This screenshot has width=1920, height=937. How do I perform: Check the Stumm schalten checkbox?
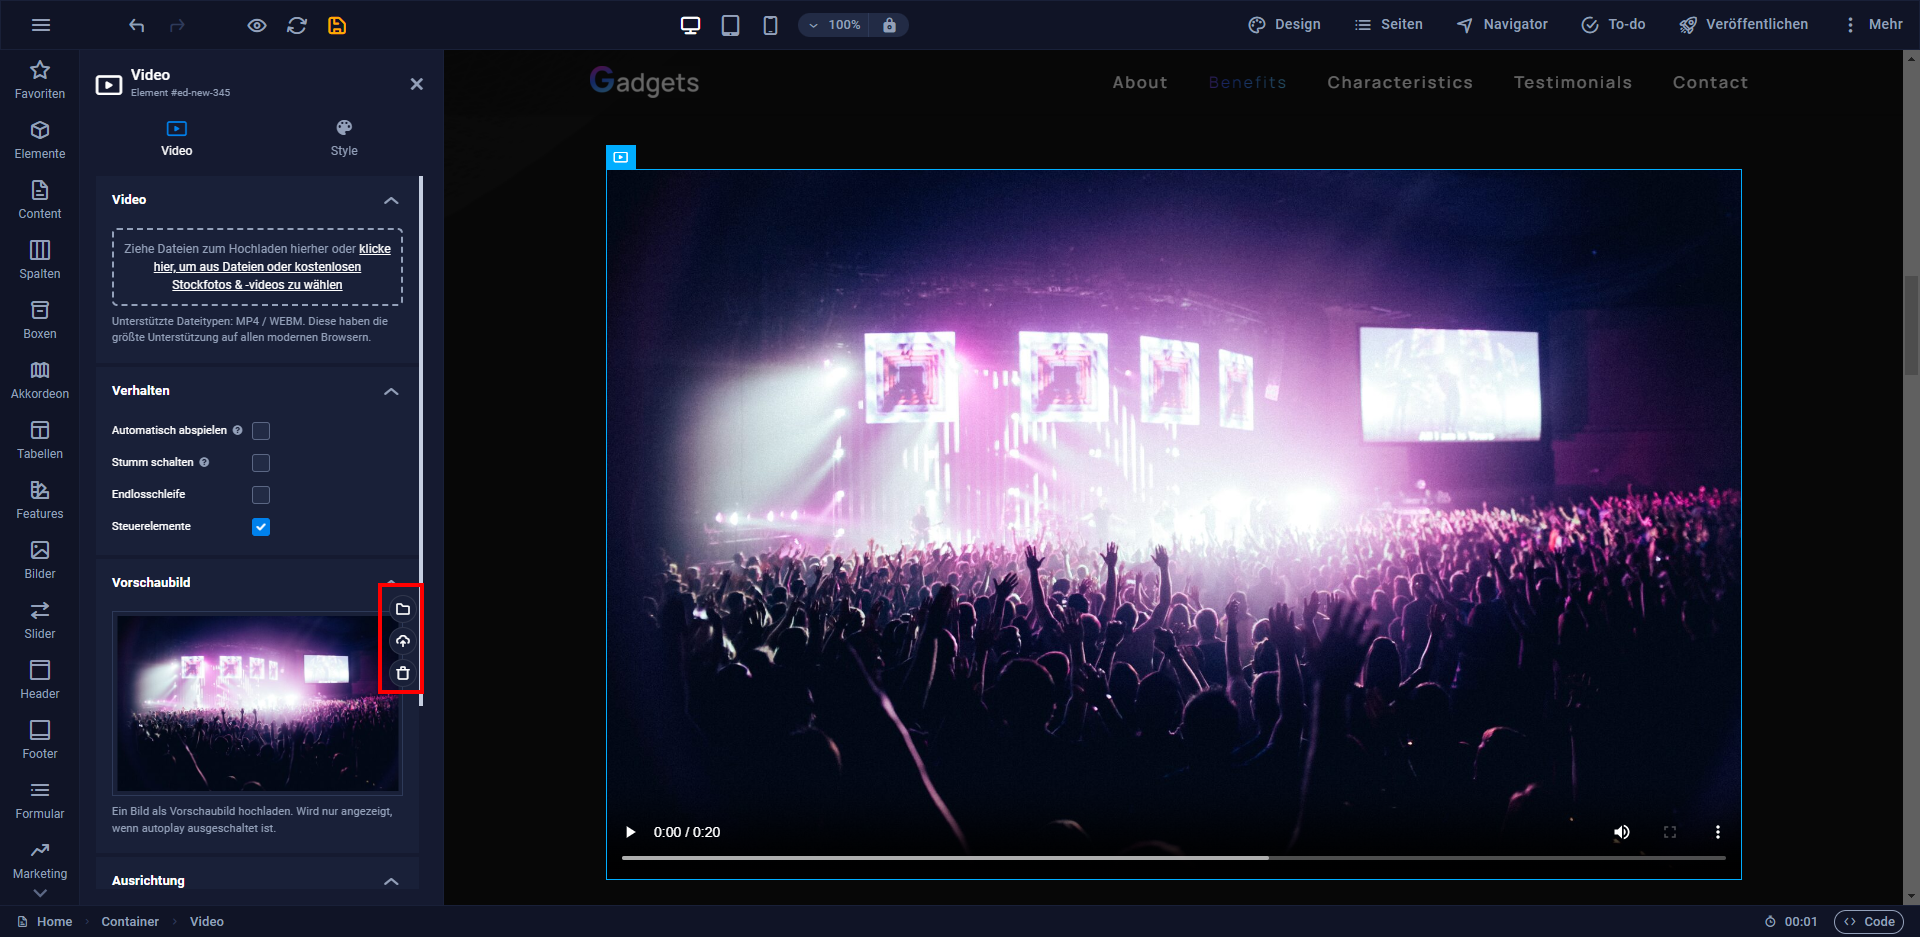click(261, 463)
